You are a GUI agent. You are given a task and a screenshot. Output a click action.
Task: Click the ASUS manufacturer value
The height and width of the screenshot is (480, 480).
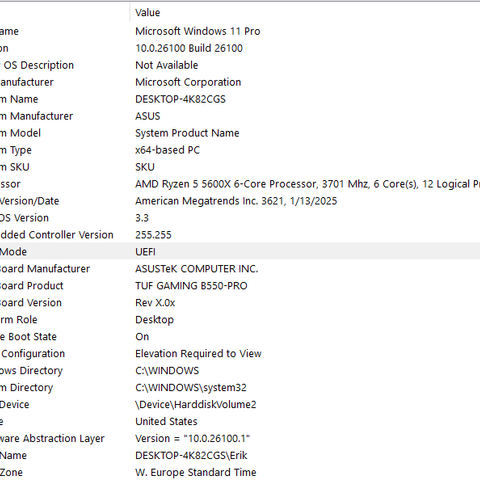tap(148, 116)
